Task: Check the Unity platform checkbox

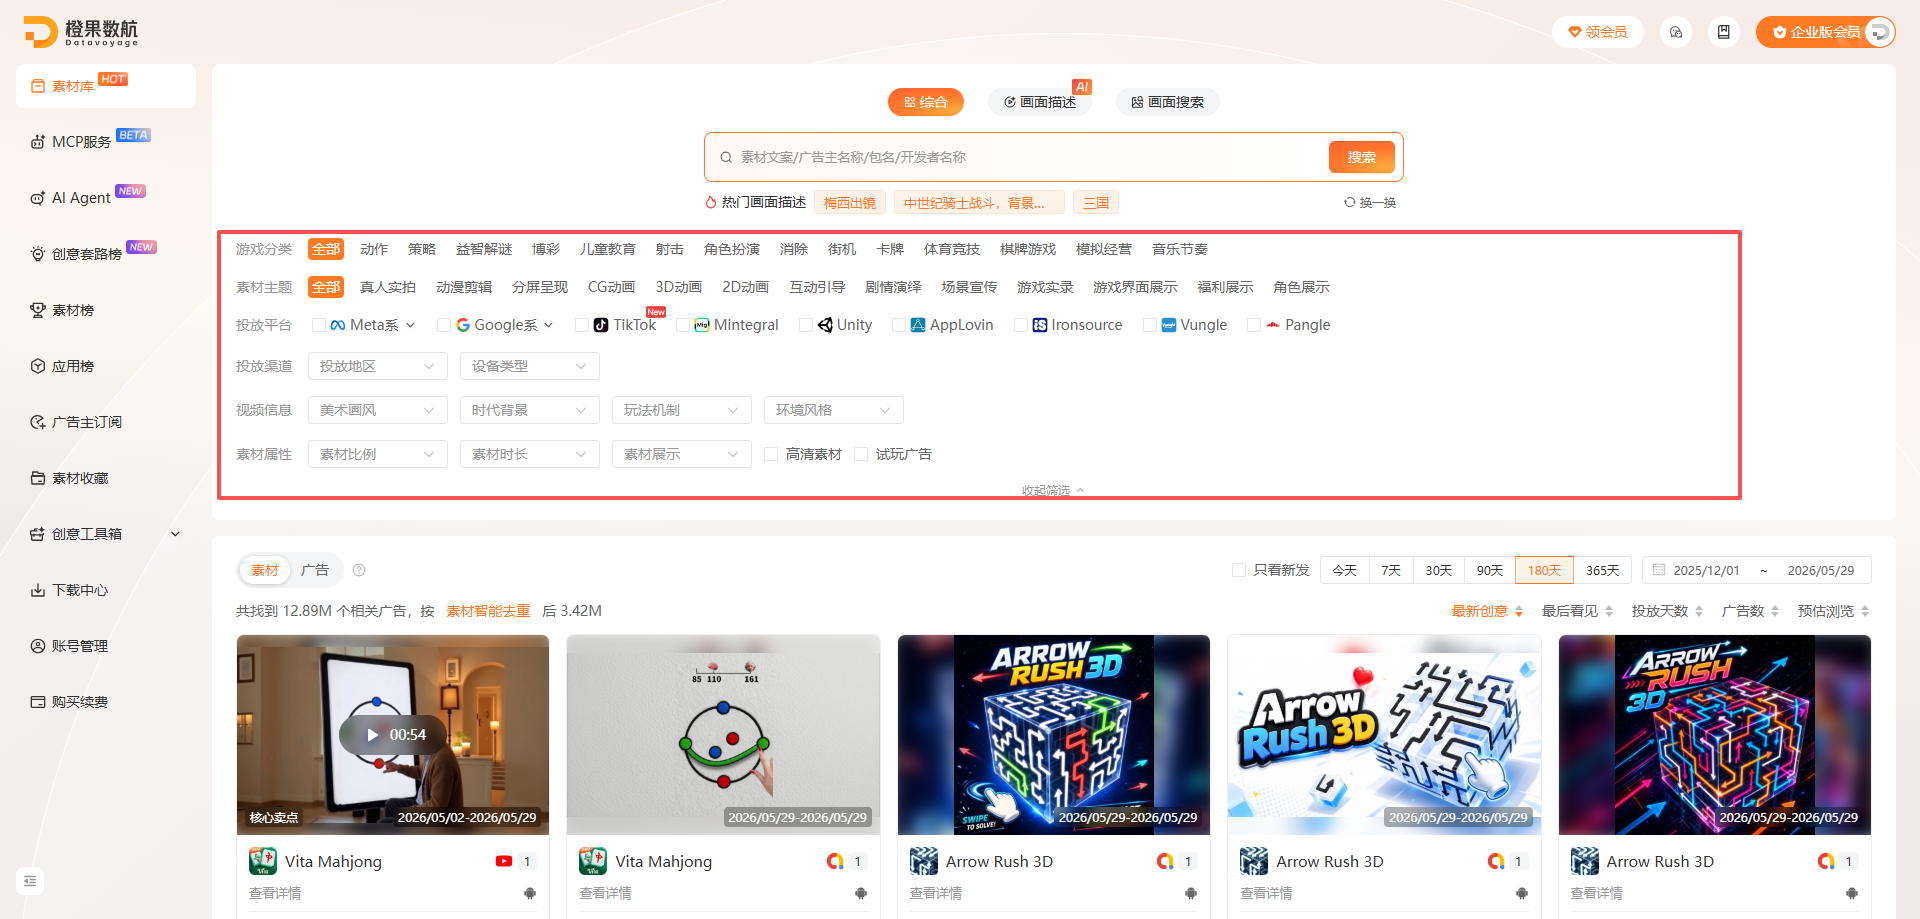Action: (806, 325)
